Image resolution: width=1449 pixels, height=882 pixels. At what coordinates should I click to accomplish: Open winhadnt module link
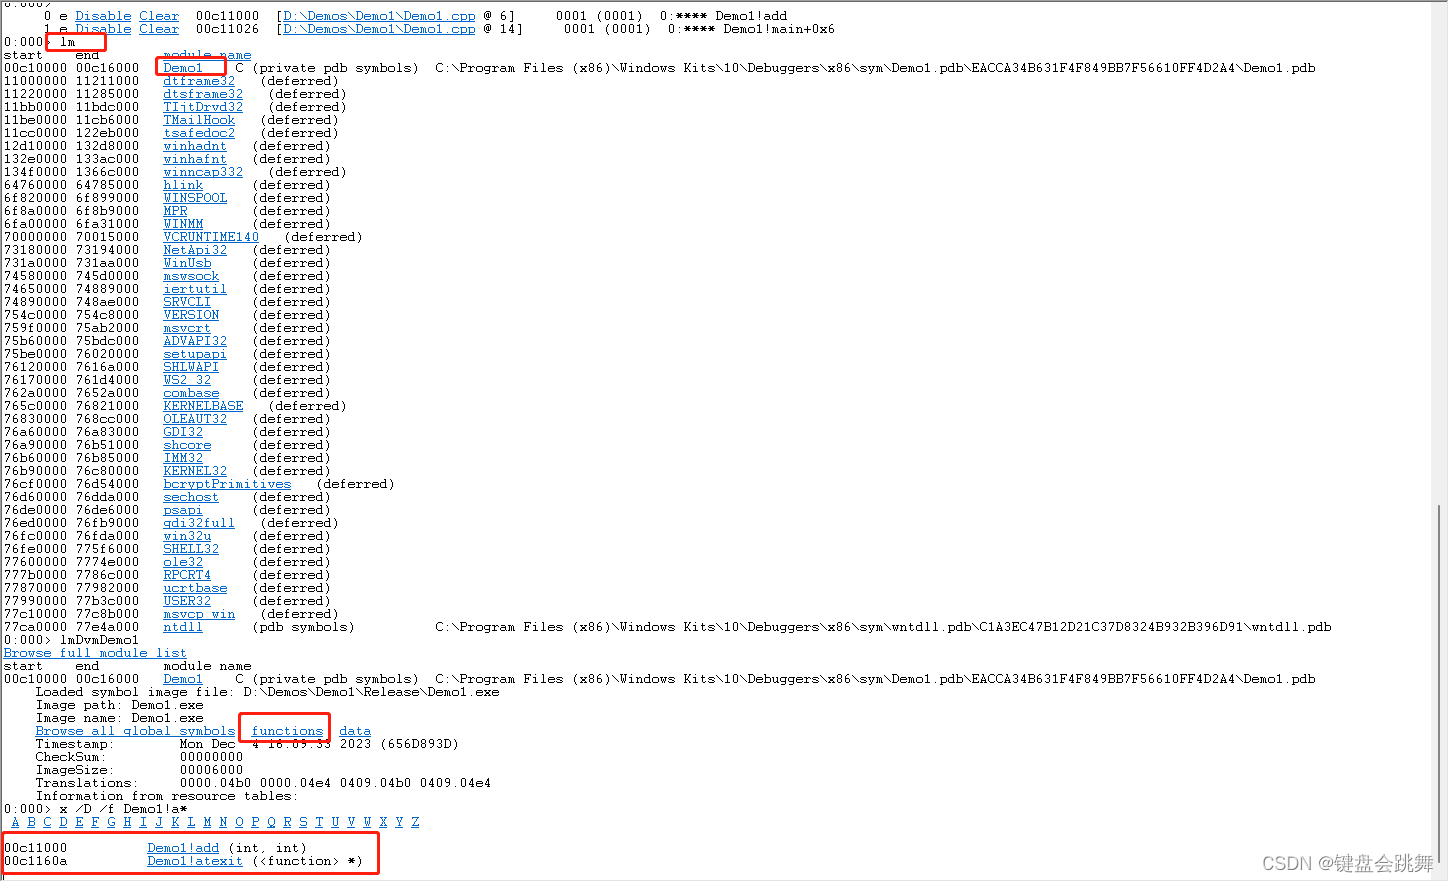195,146
